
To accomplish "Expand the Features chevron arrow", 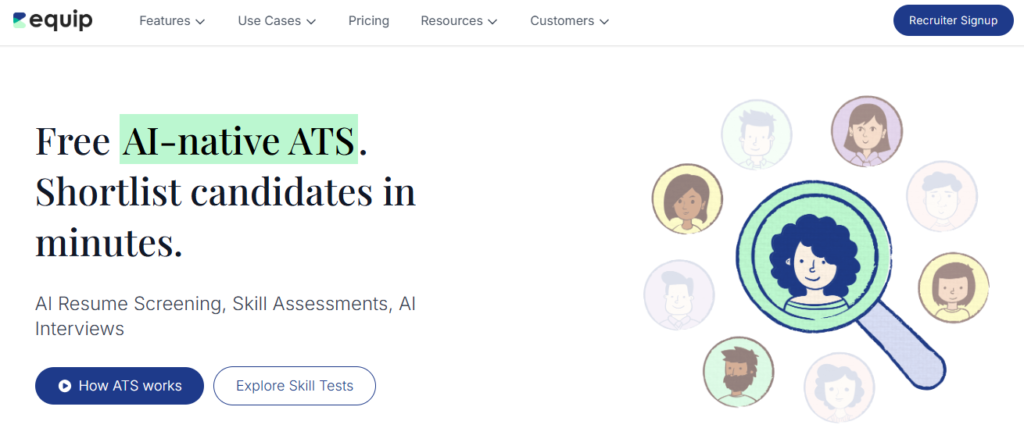I will coord(200,22).
